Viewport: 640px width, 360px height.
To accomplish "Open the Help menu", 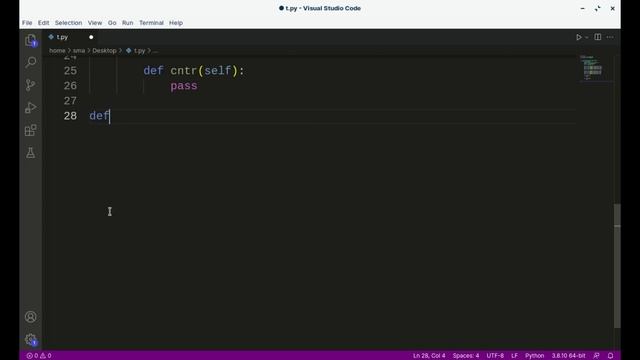I will [176, 23].
